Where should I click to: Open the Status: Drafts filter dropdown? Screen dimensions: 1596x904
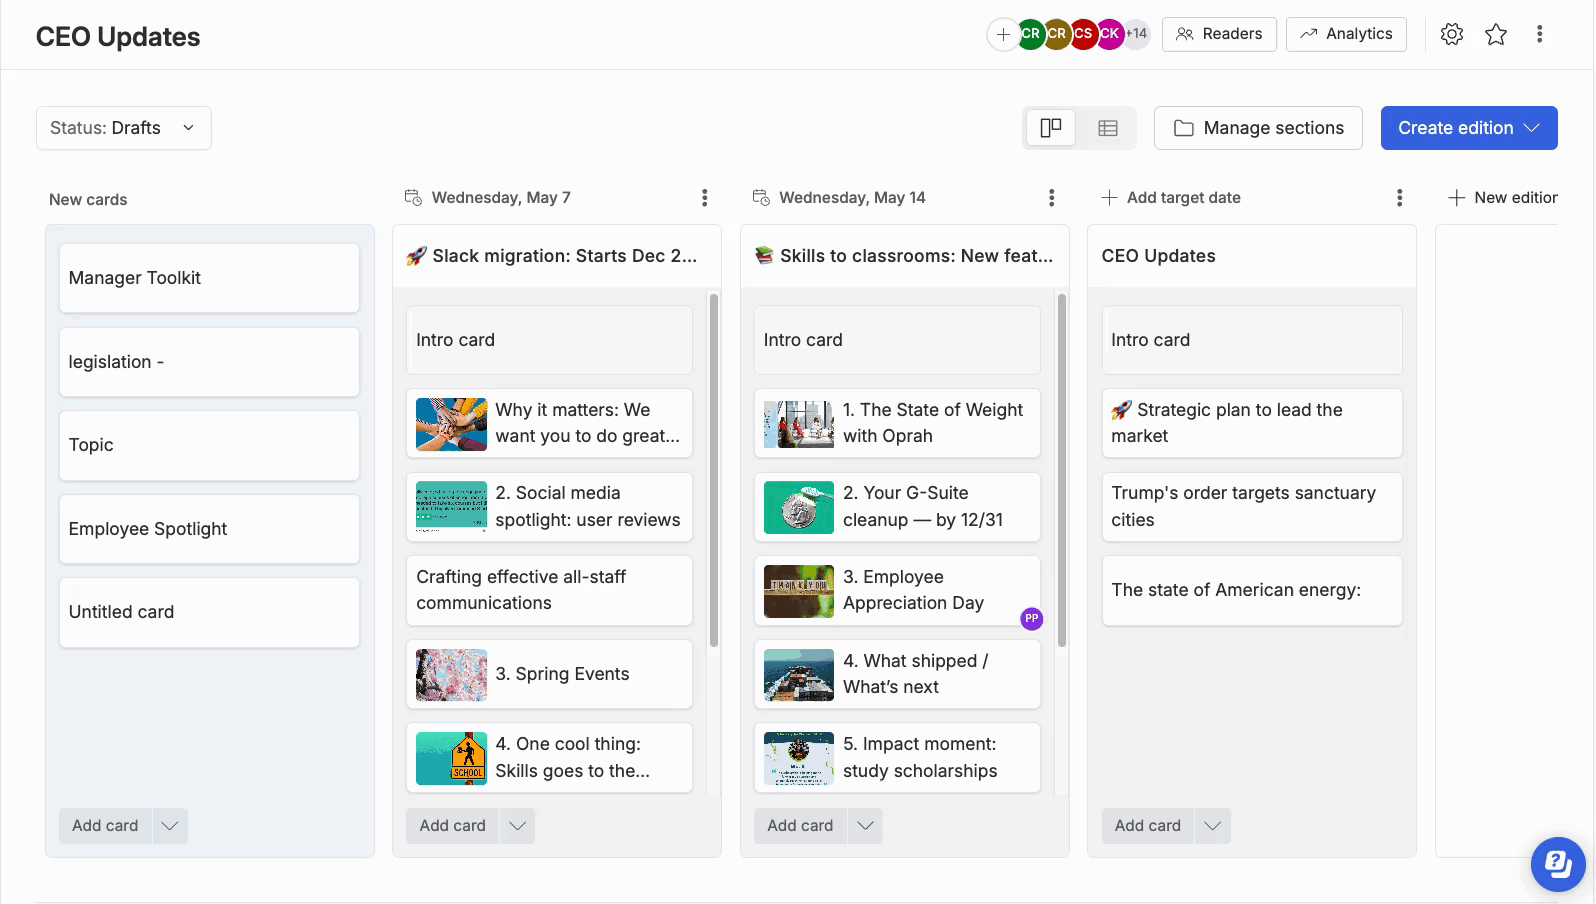point(124,128)
